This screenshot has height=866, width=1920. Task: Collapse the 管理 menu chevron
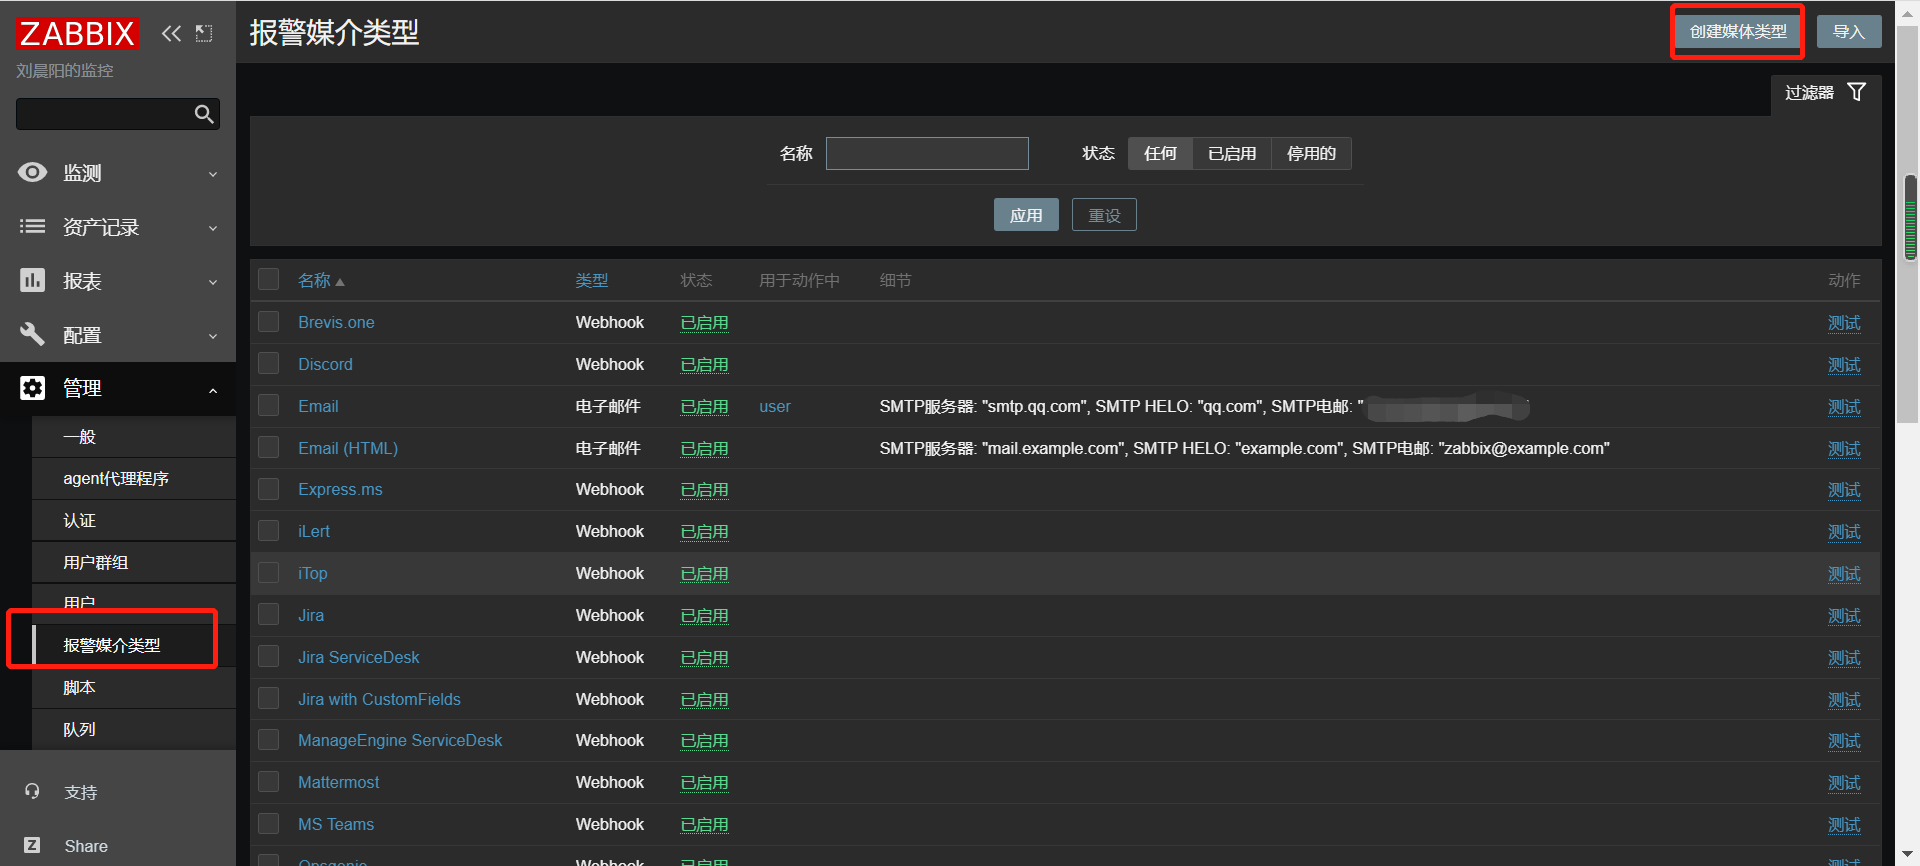click(x=213, y=390)
